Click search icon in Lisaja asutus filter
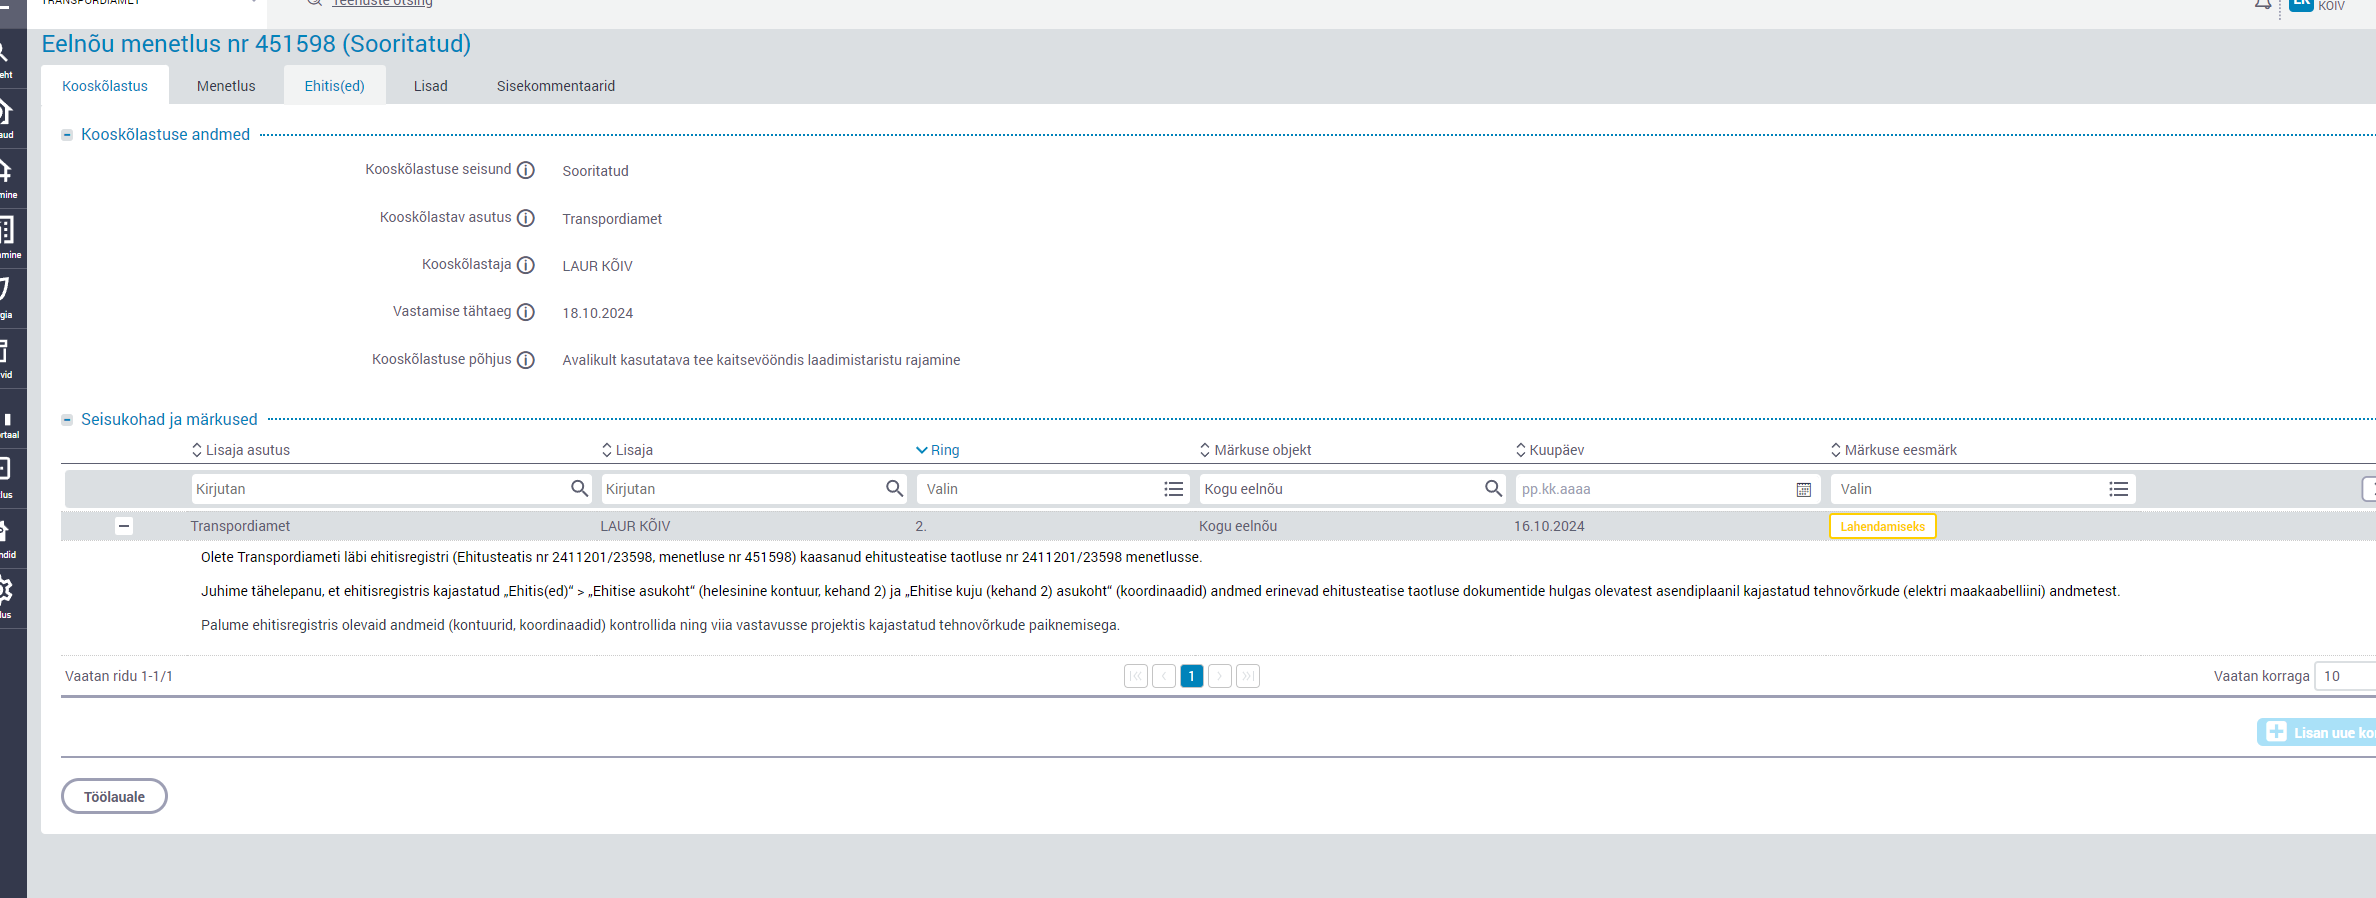 pos(579,488)
